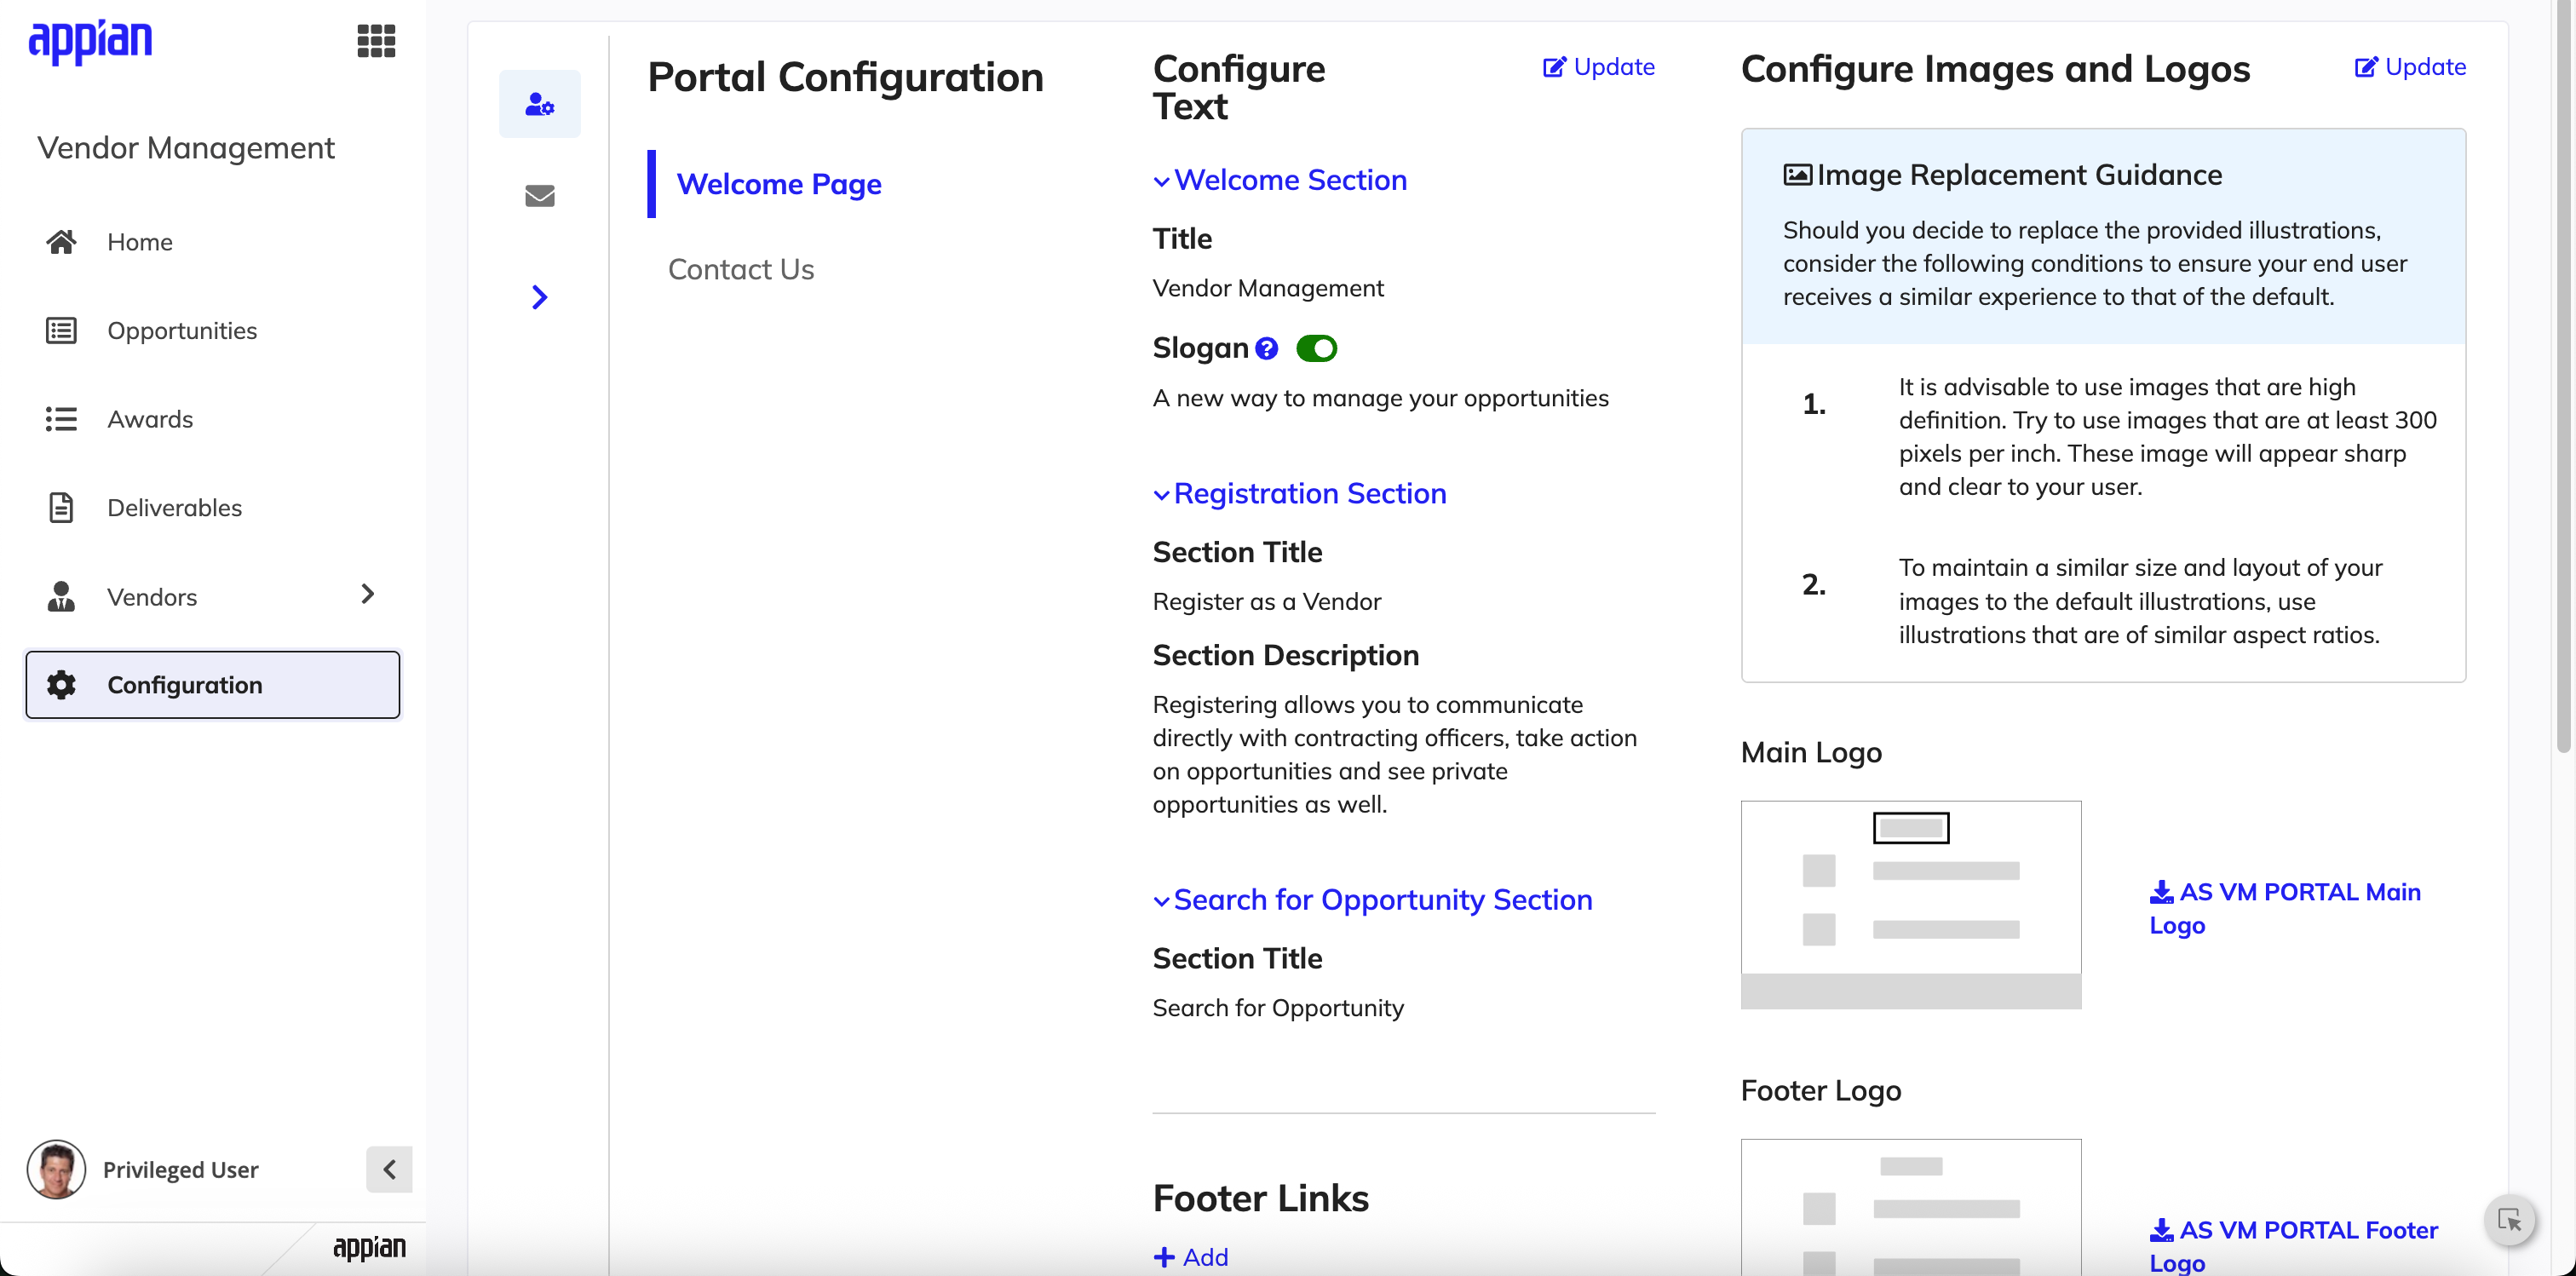Click the Footer Logo placeholder thumbnail
Screen dimensions: 2576x1276
tap(1911, 1208)
